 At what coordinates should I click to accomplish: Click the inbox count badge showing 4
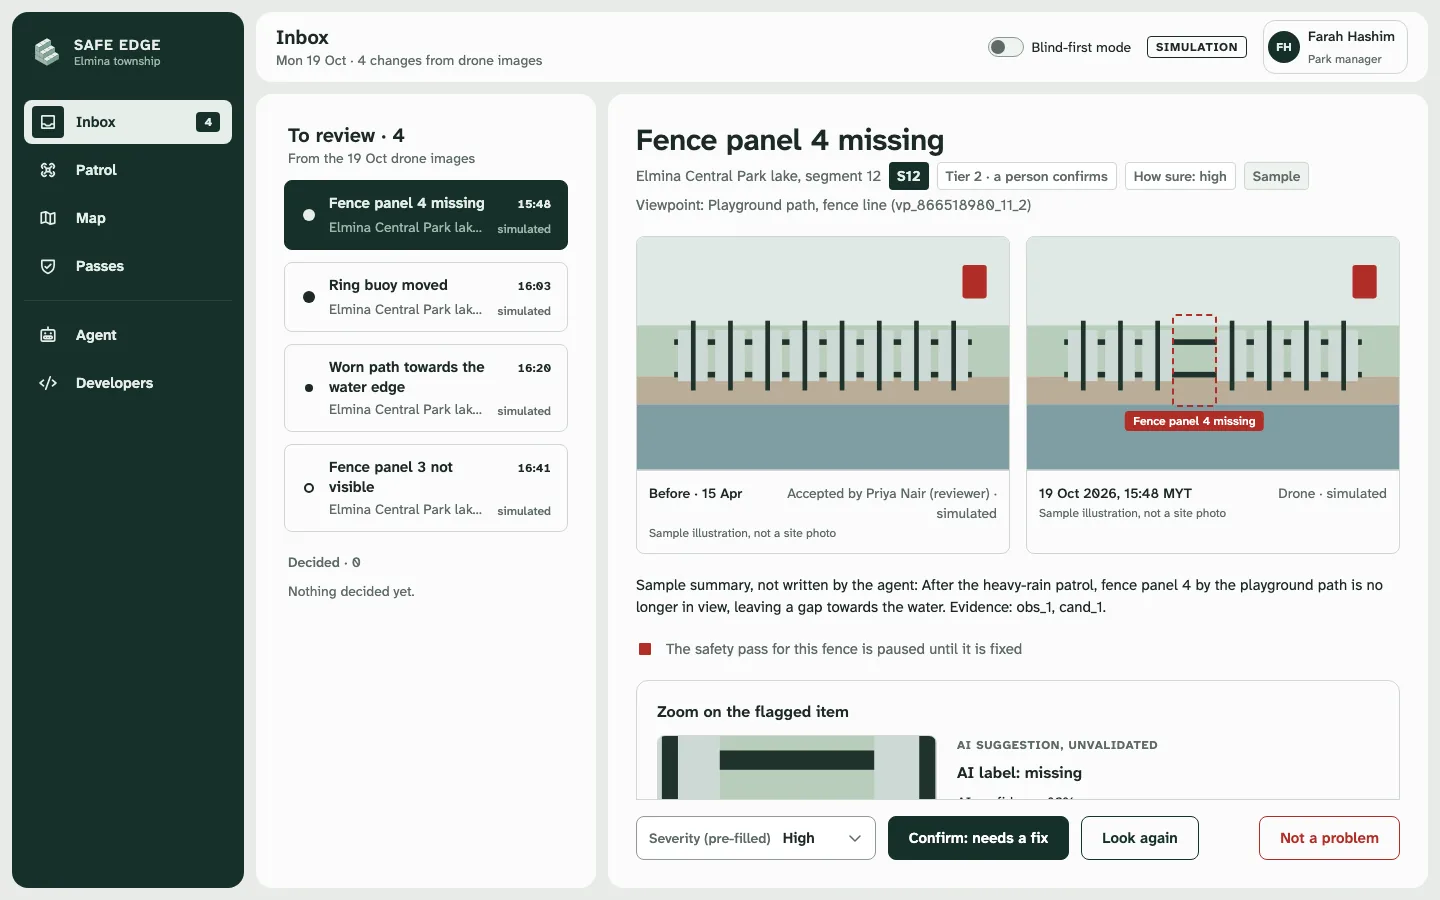[x=208, y=122]
